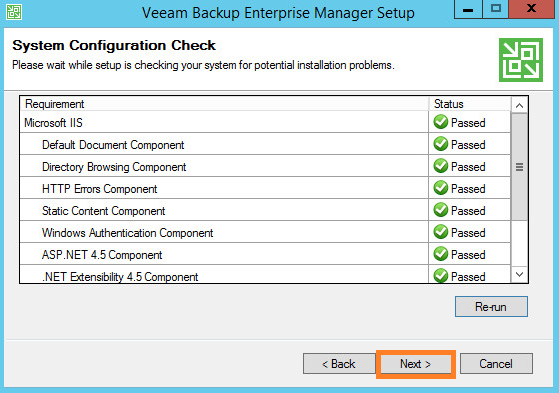Select the ASP.NET 4.5 Component row
The image size is (559, 393).
pyautogui.click(x=265, y=254)
